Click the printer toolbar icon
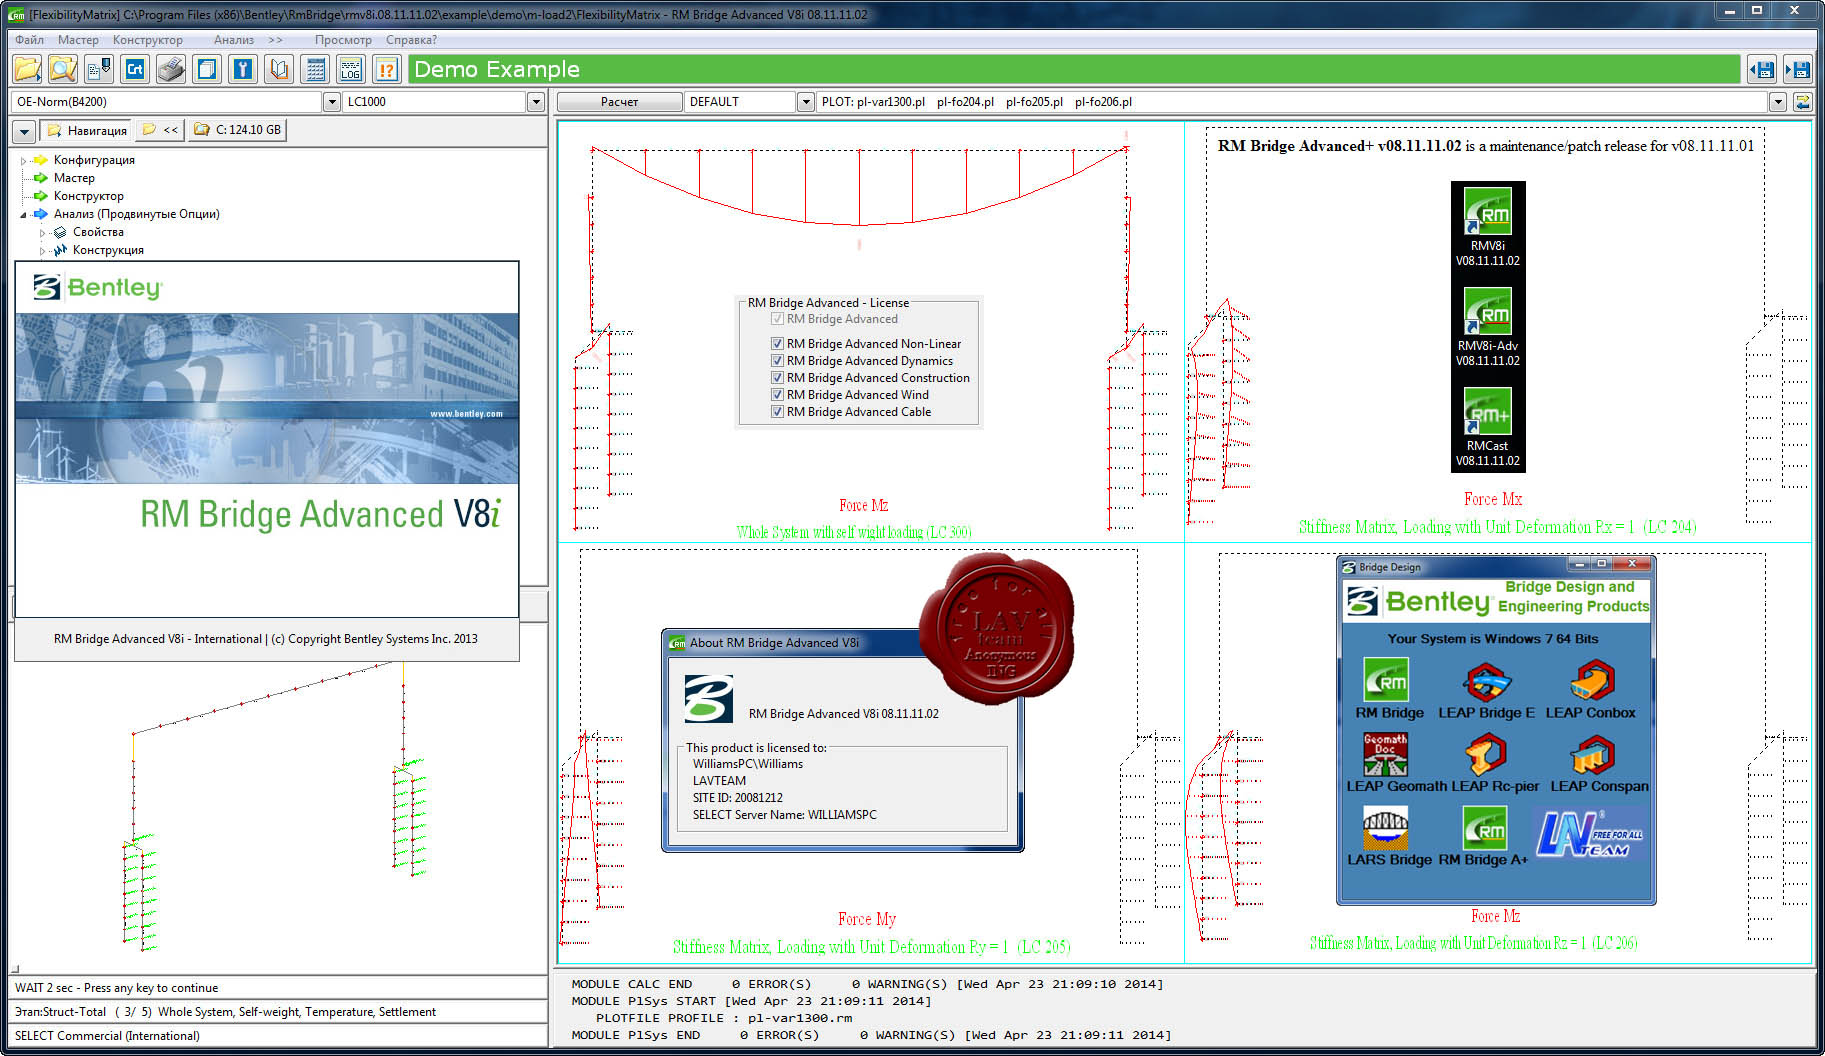This screenshot has height=1056, width=1825. 171,69
